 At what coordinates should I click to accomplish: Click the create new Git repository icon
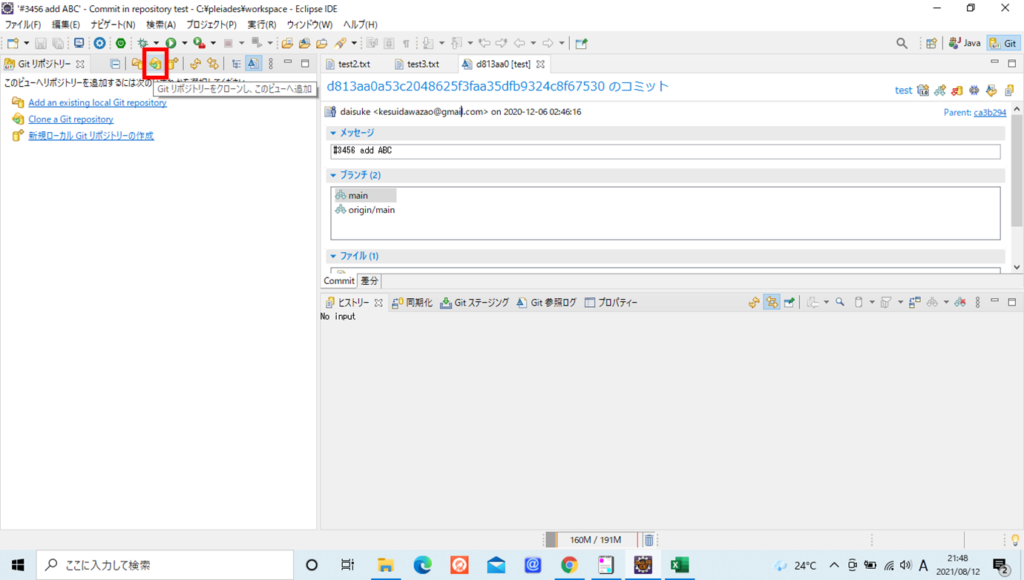tap(173, 63)
